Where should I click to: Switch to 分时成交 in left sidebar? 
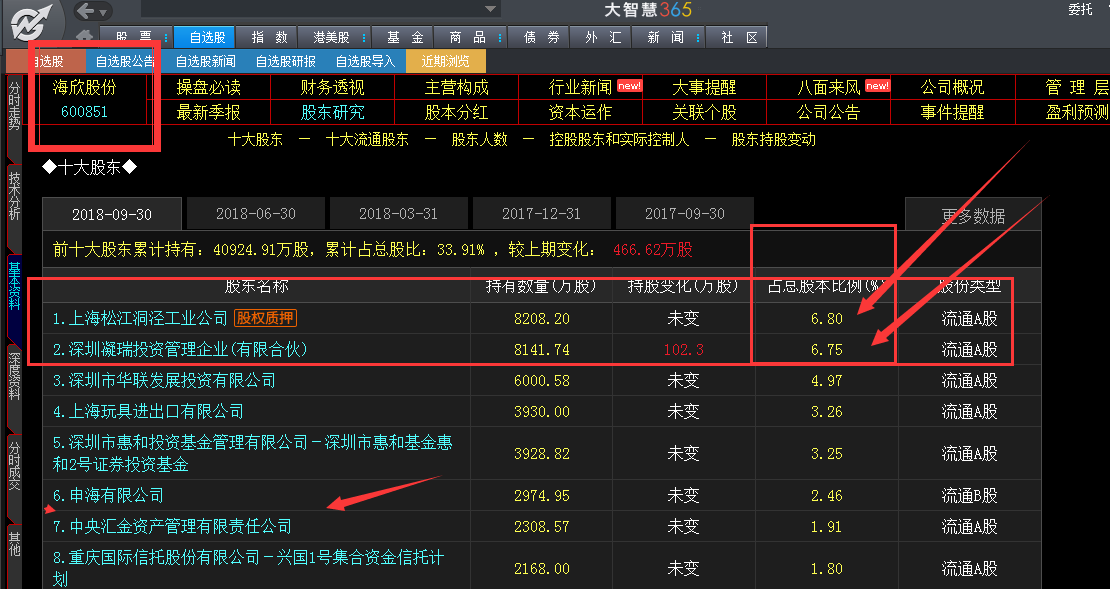(14, 464)
